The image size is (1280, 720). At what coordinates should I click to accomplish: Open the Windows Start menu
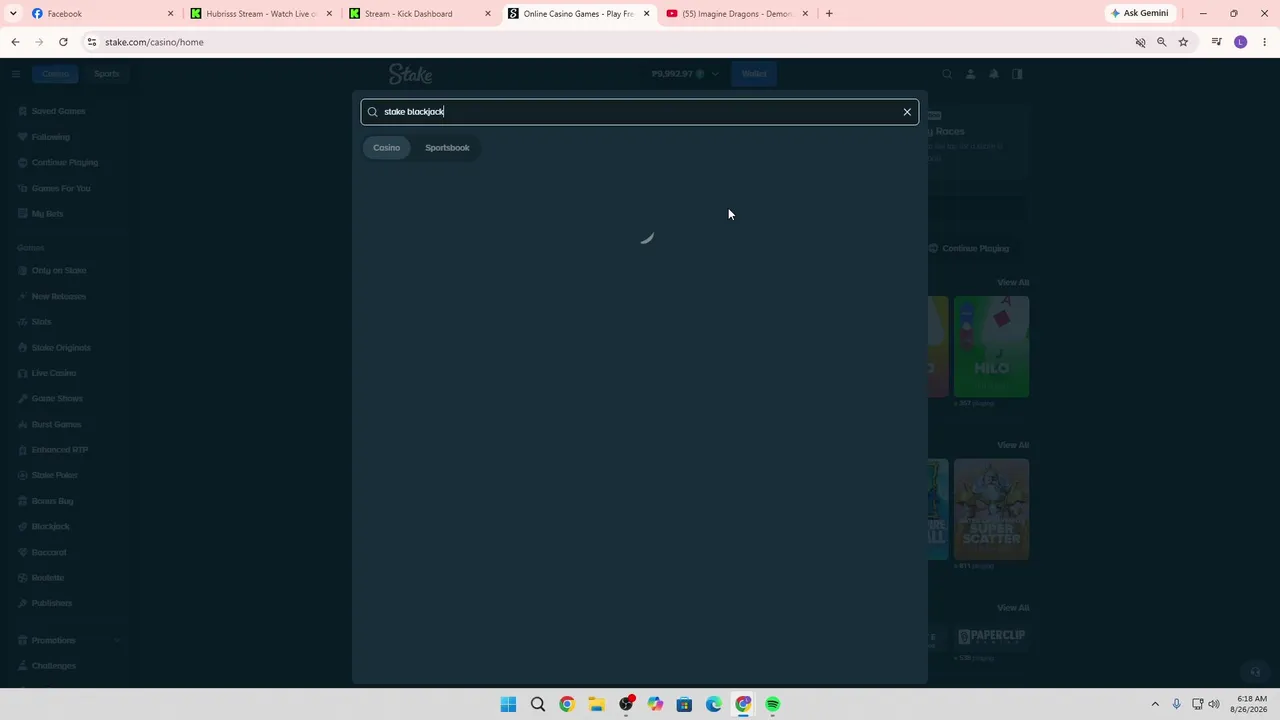coord(508,704)
